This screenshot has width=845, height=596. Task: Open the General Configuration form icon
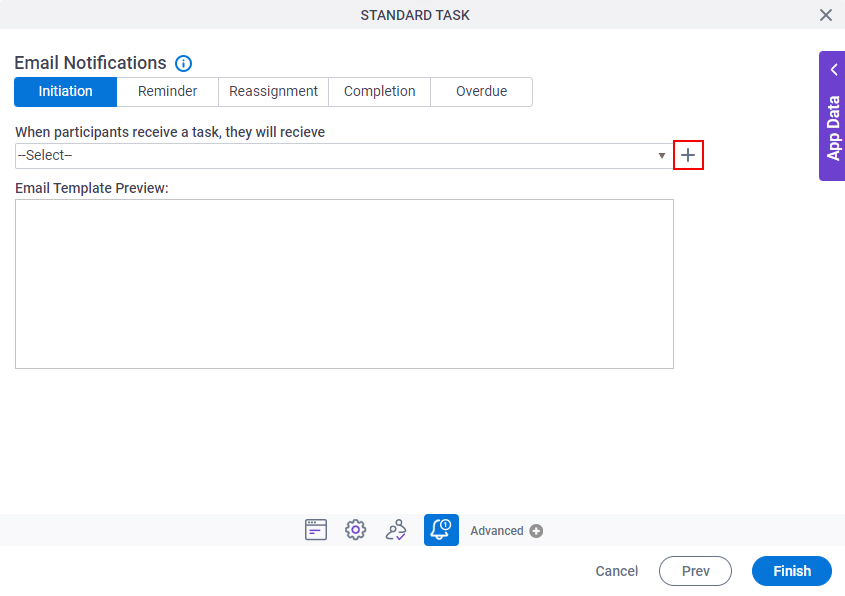pos(316,530)
